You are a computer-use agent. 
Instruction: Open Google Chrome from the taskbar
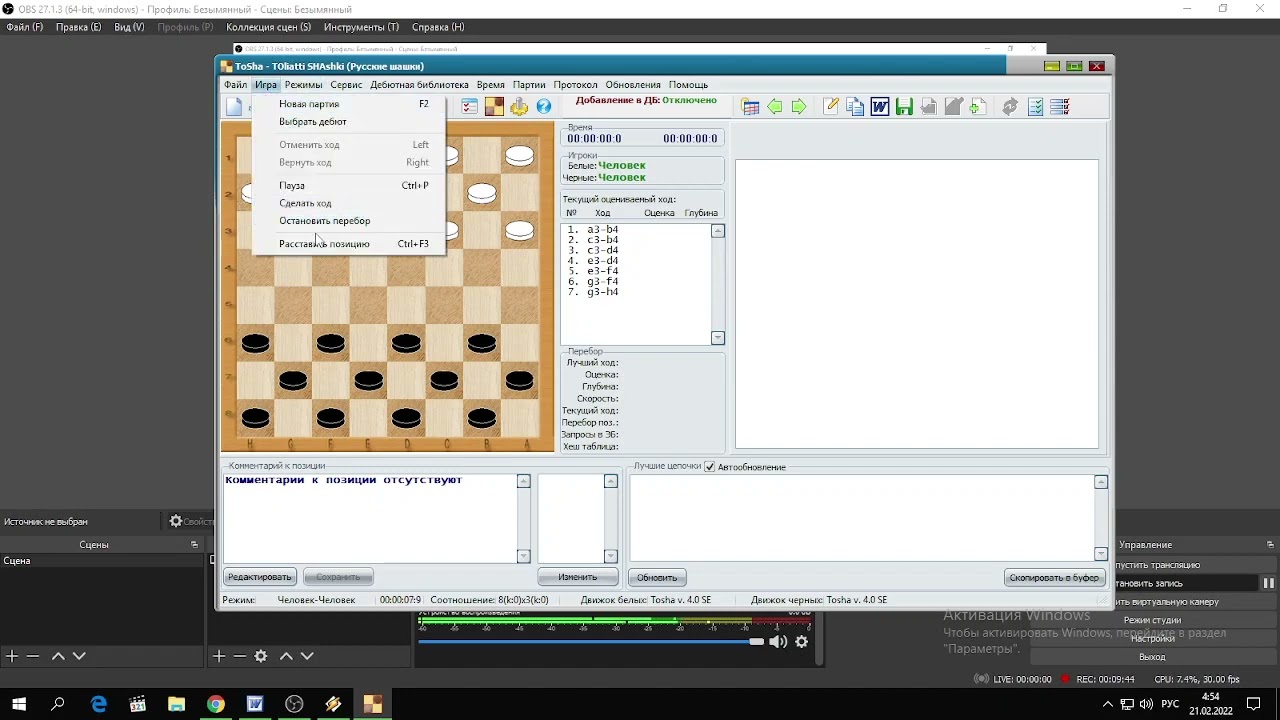pyautogui.click(x=216, y=704)
